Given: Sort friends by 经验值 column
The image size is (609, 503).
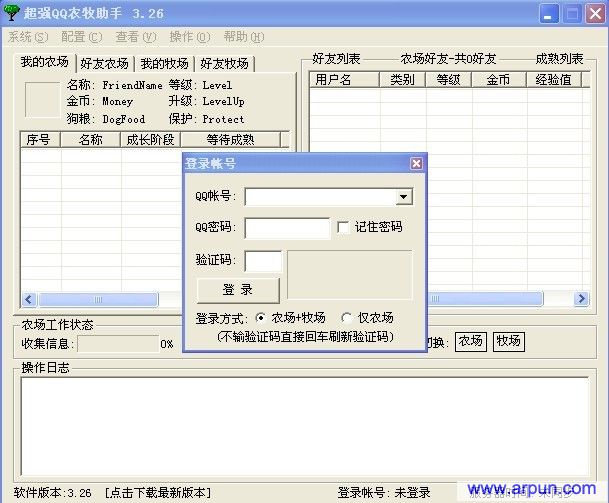Looking at the screenshot, I should click(x=554, y=80).
